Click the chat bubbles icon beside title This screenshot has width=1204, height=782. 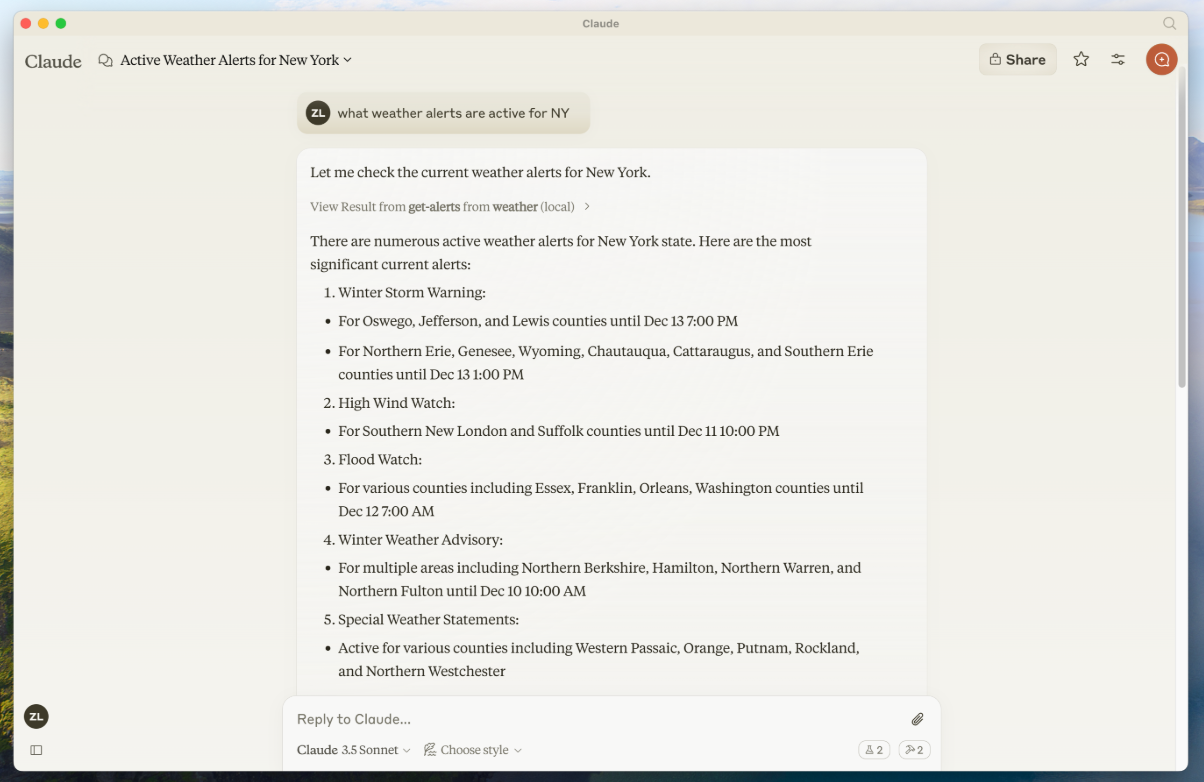[x=105, y=60]
